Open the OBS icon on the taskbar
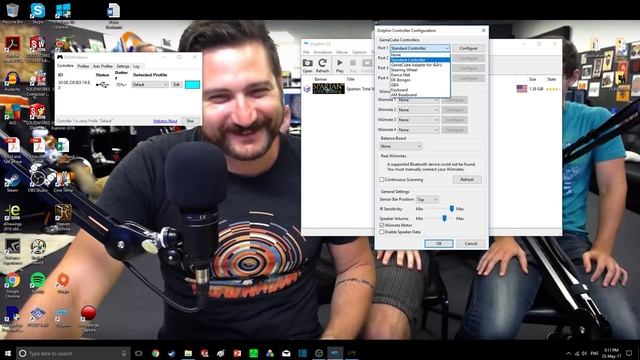 coord(319,353)
